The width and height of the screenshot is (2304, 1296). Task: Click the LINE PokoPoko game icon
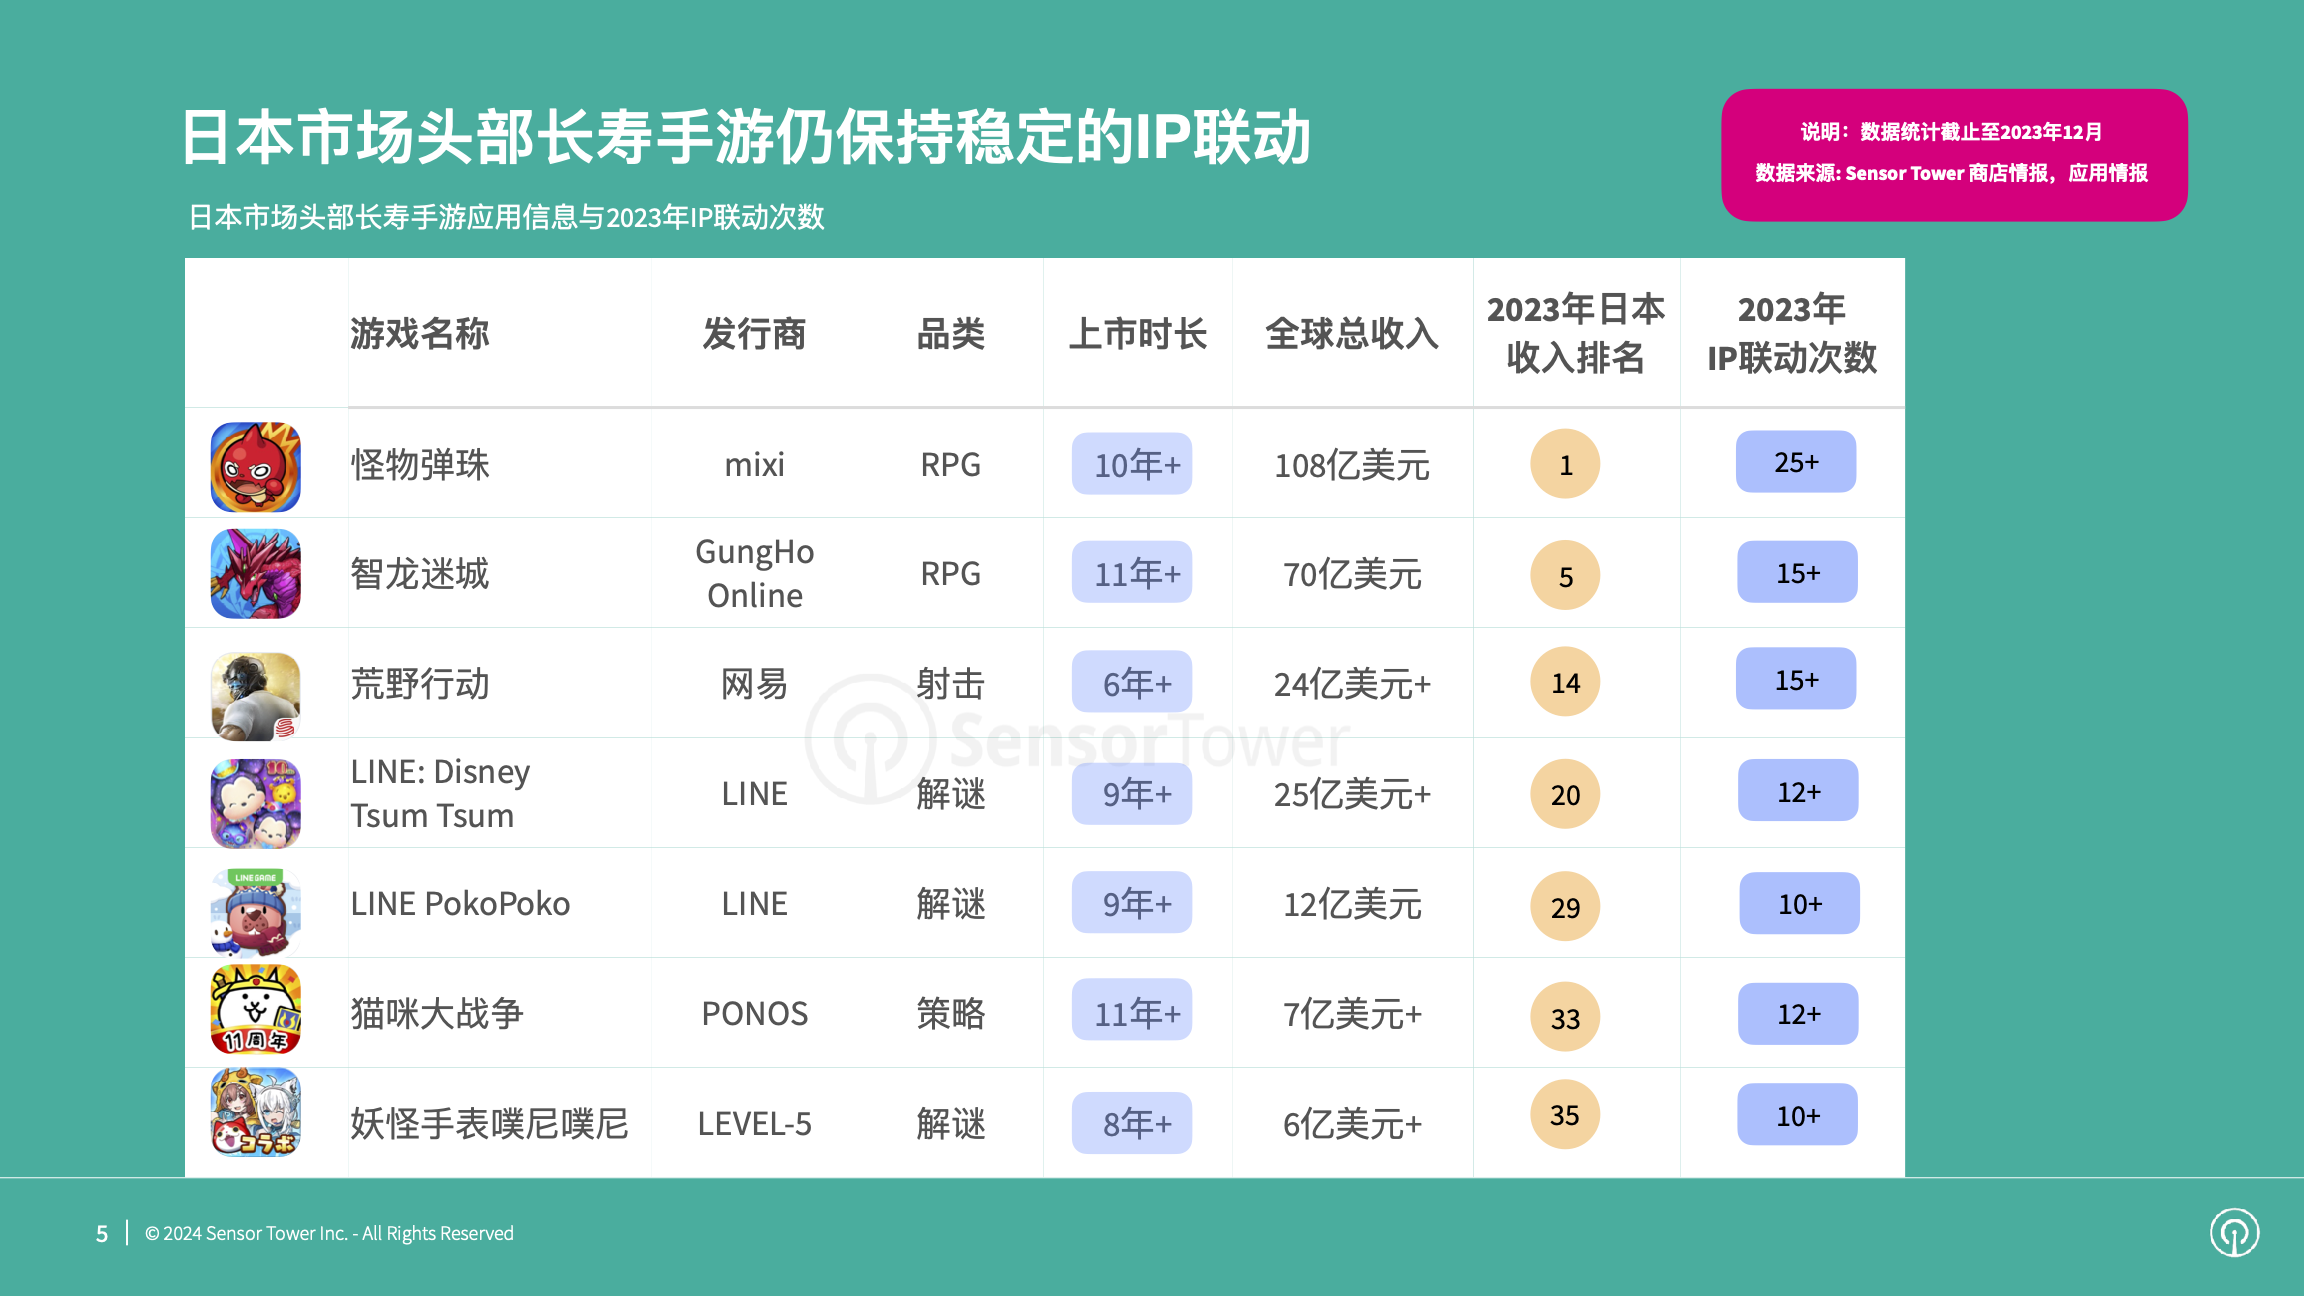click(x=255, y=912)
